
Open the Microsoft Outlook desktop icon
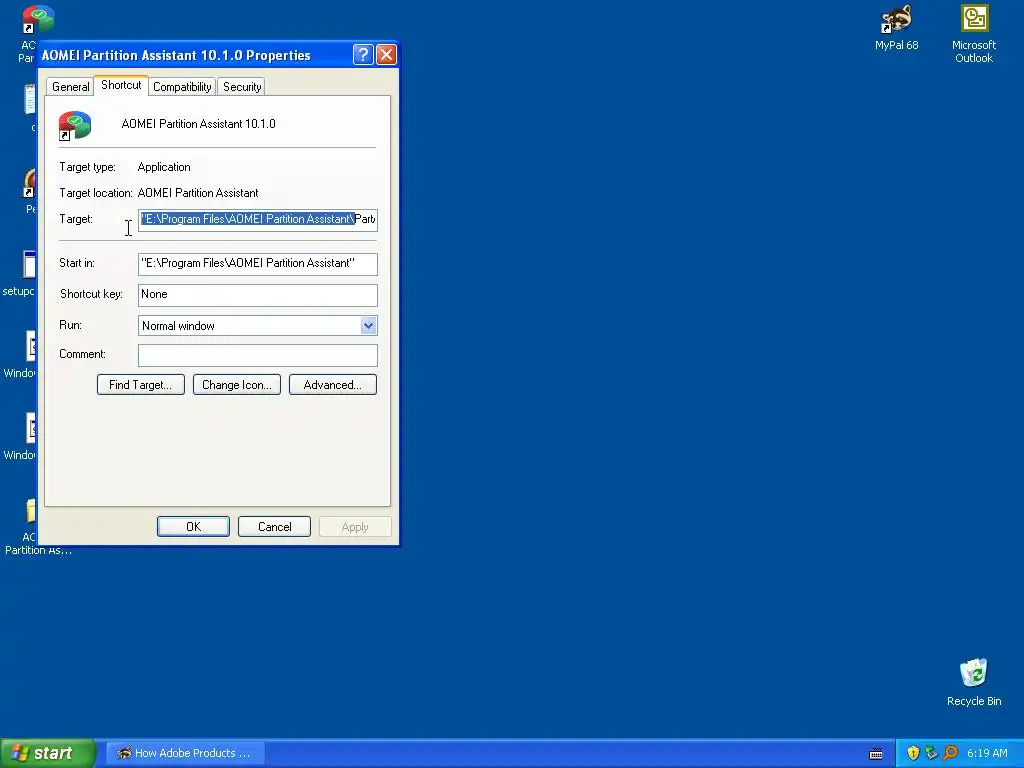(x=974, y=34)
